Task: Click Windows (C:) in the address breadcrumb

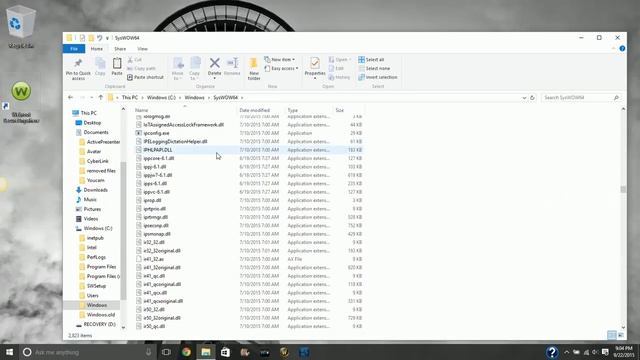Action: pyautogui.click(x=161, y=98)
